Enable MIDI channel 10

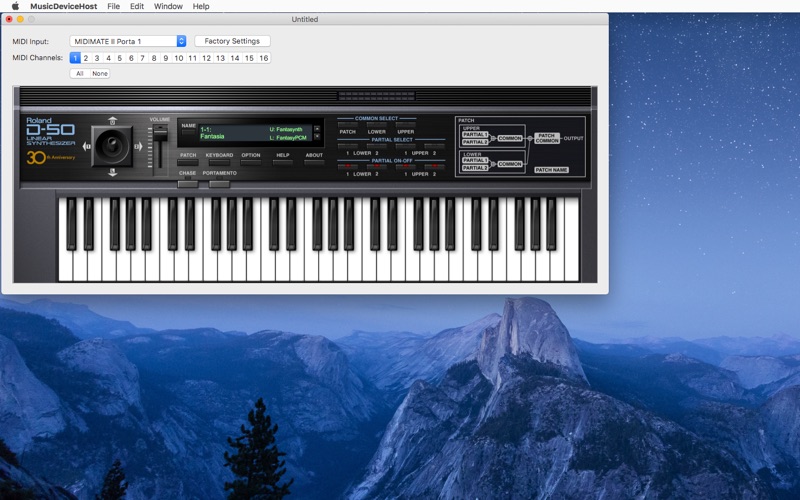coord(179,58)
